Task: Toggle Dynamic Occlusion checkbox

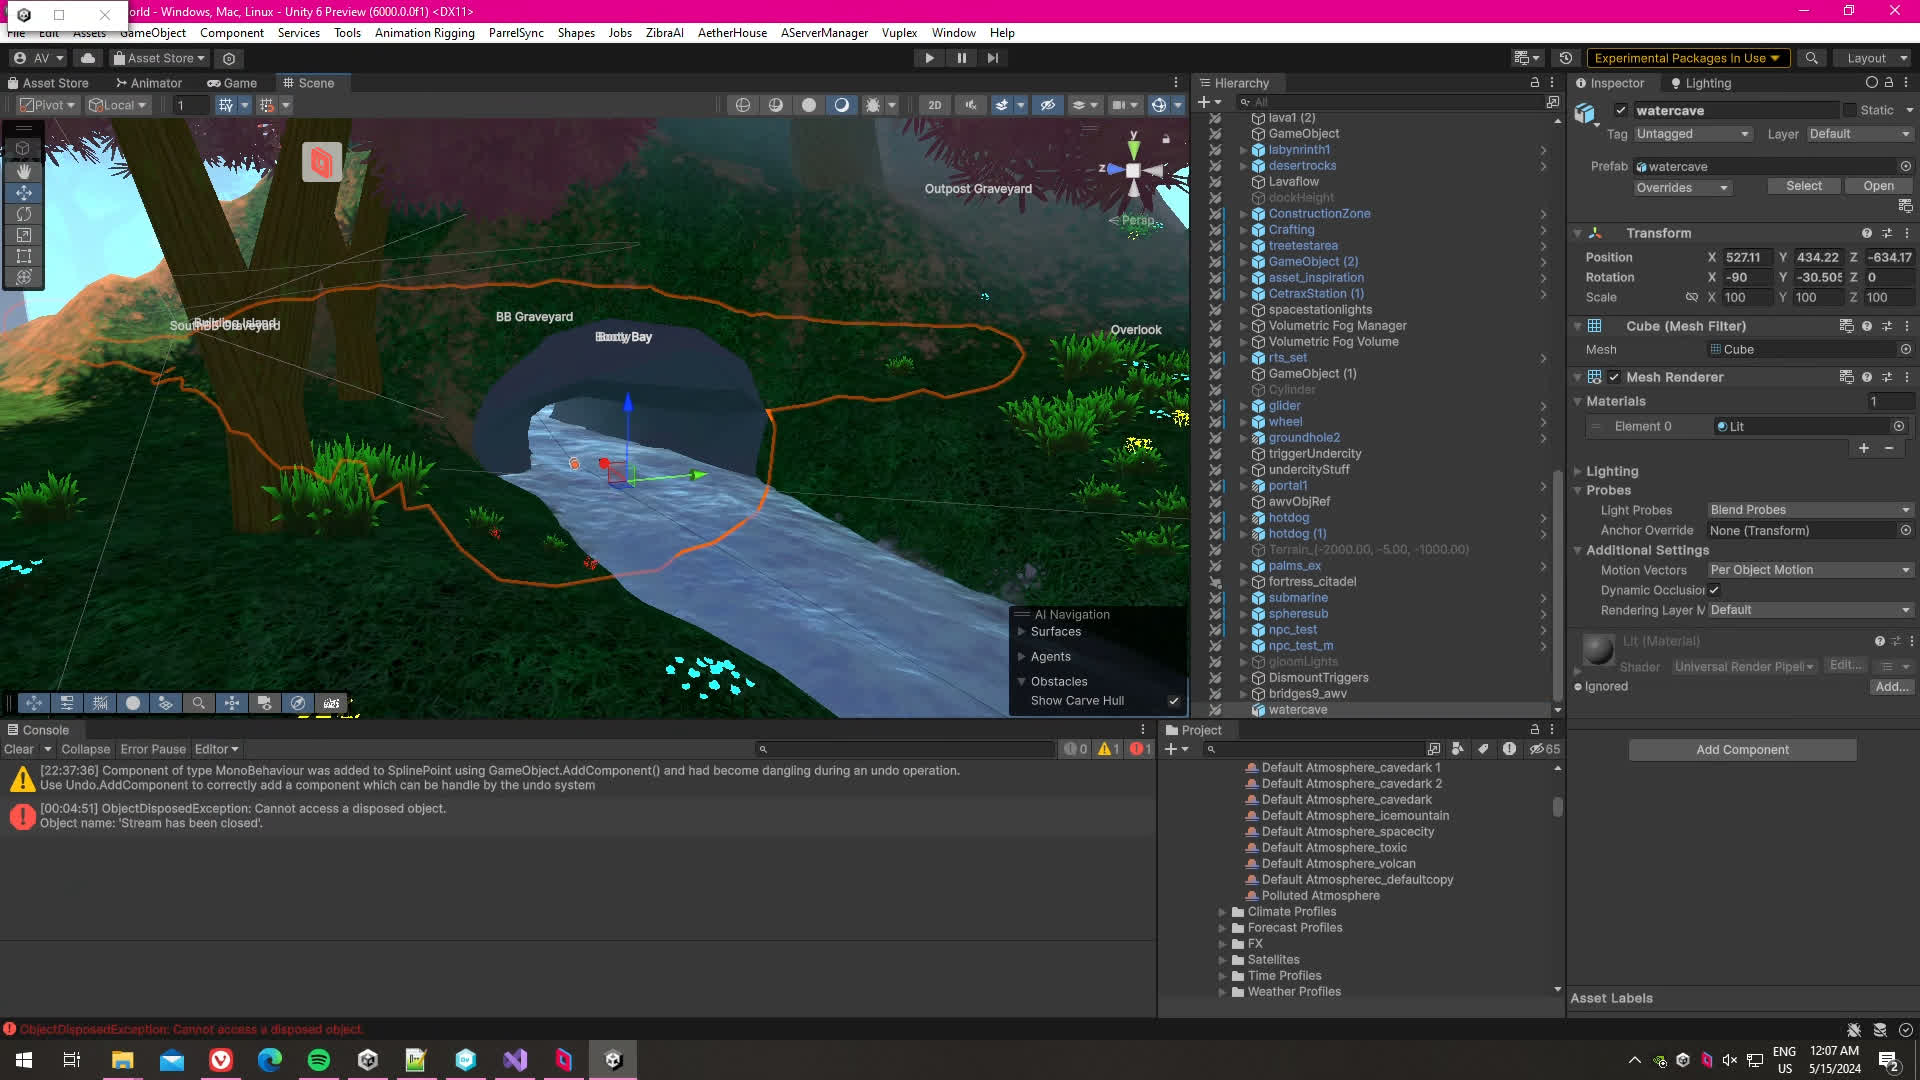Action: click(1714, 590)
